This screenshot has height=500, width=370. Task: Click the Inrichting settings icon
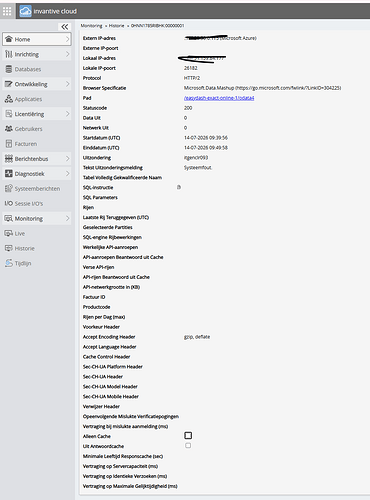9,54
